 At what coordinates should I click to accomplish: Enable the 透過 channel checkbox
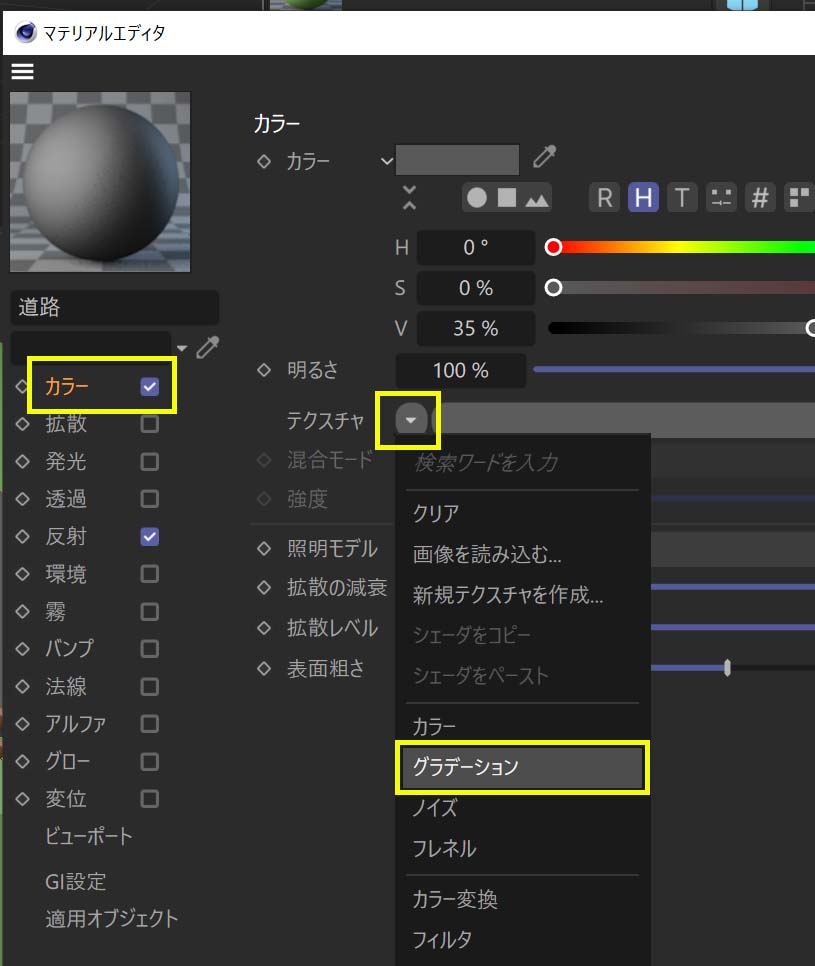(x=149, y=498)
